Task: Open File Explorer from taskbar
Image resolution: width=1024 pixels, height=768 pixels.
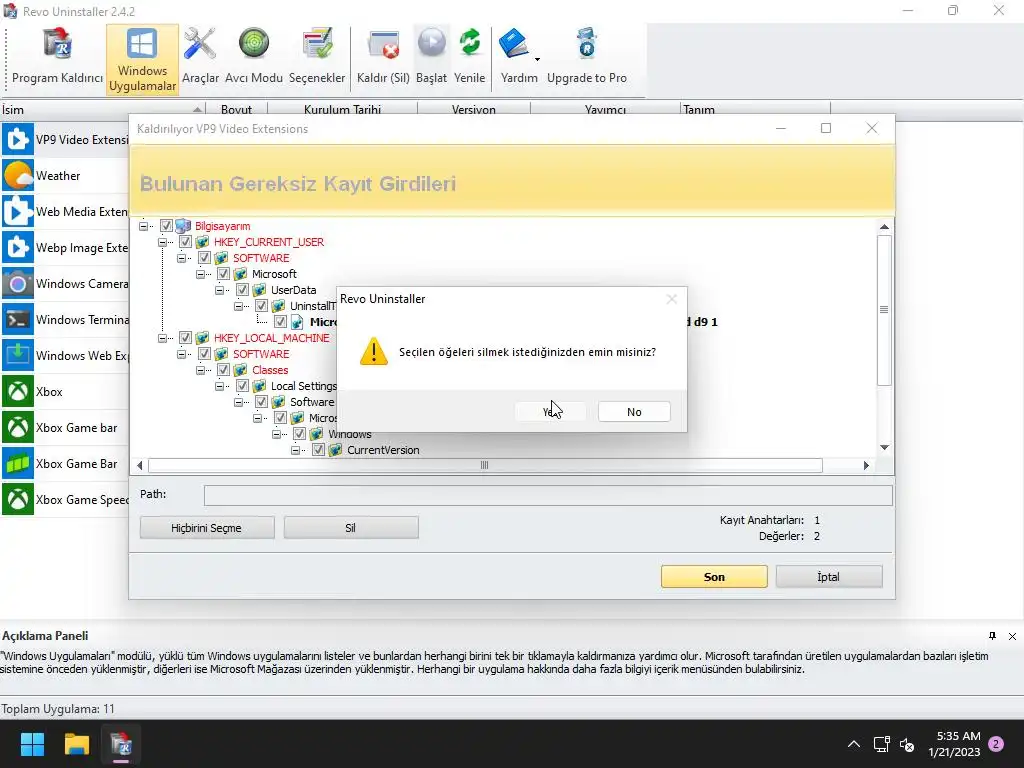Action: [x=76, y=744]
